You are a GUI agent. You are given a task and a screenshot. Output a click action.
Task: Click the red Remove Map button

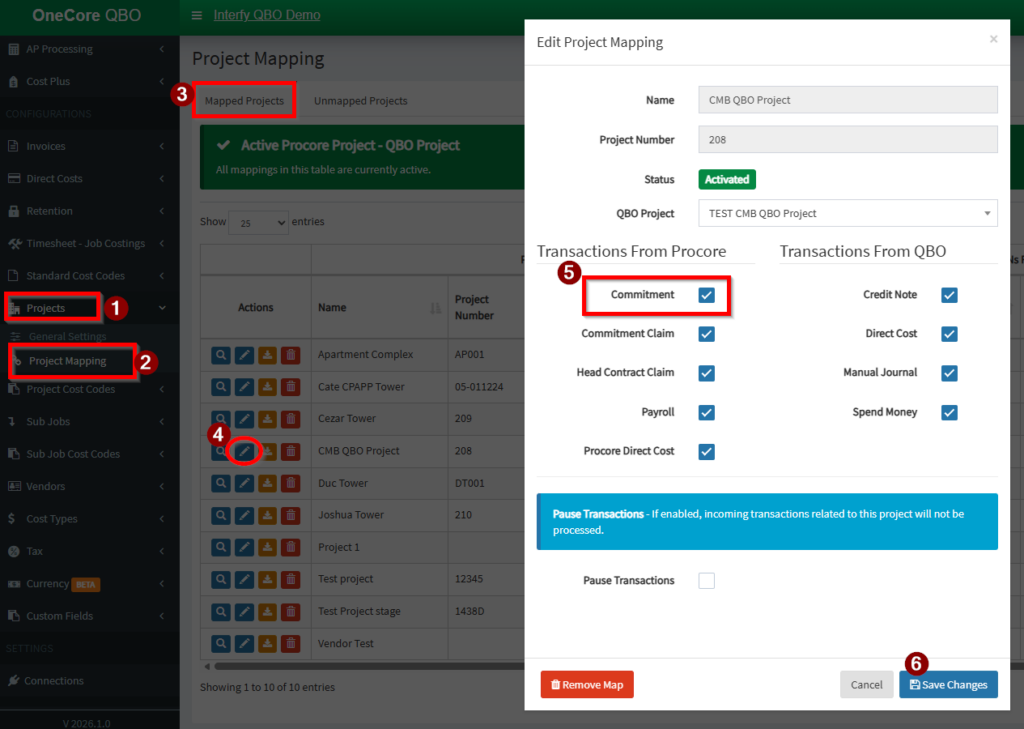(x=587, y=685)
